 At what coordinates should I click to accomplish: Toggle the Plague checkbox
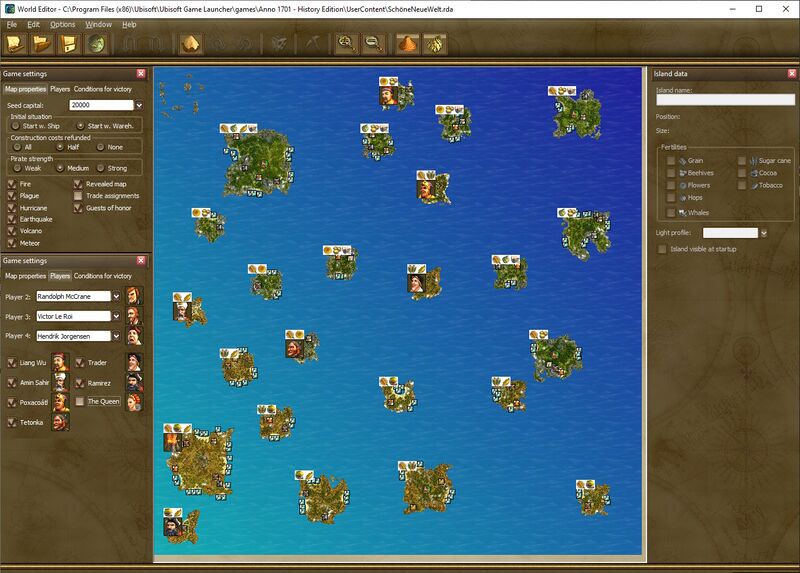click(x=12, y=195)
